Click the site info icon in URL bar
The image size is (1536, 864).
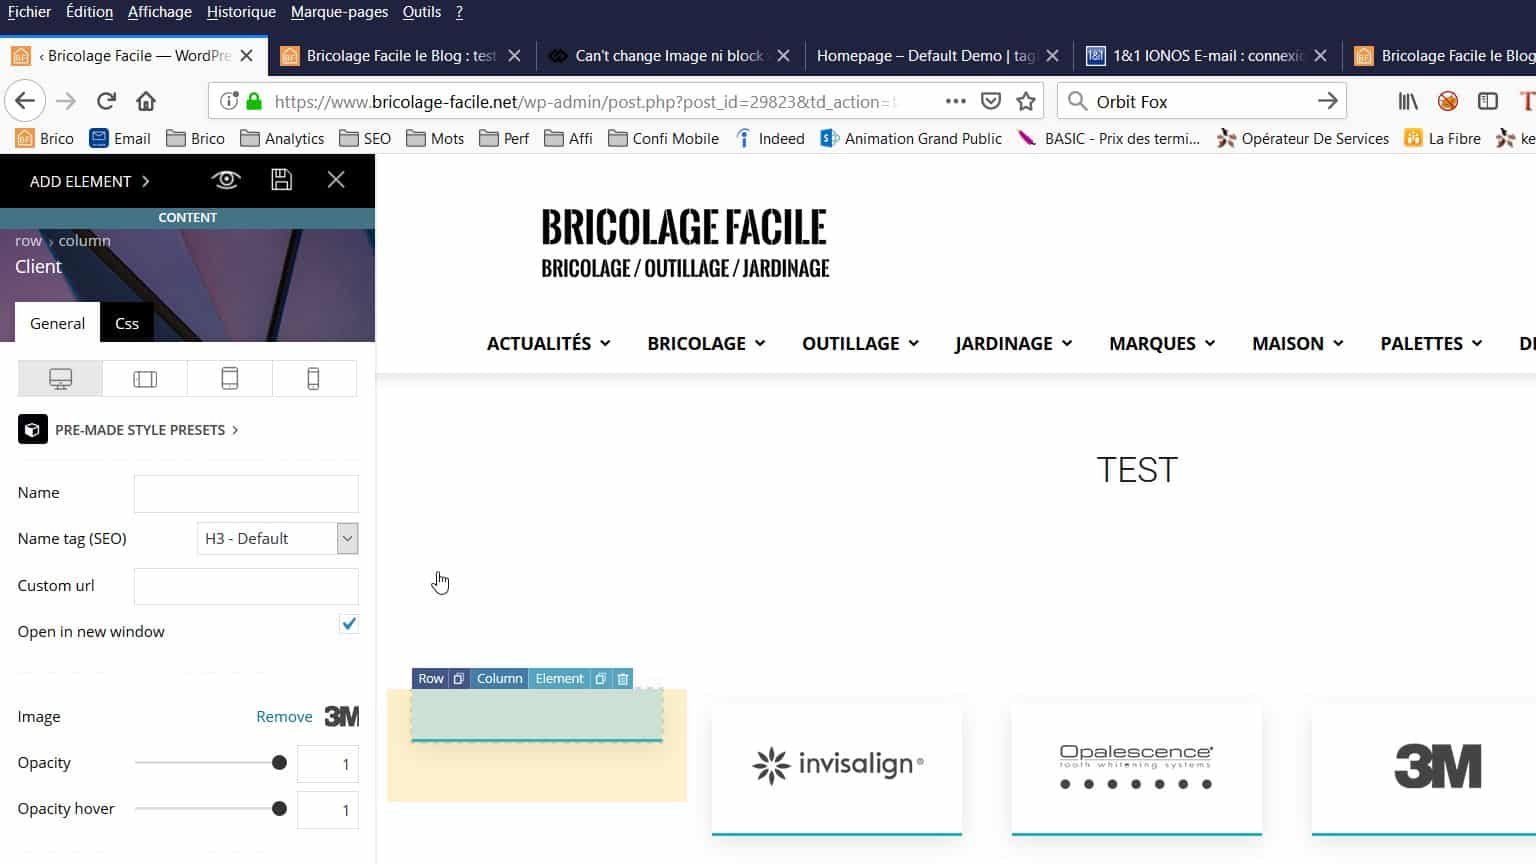click(229, 101)
